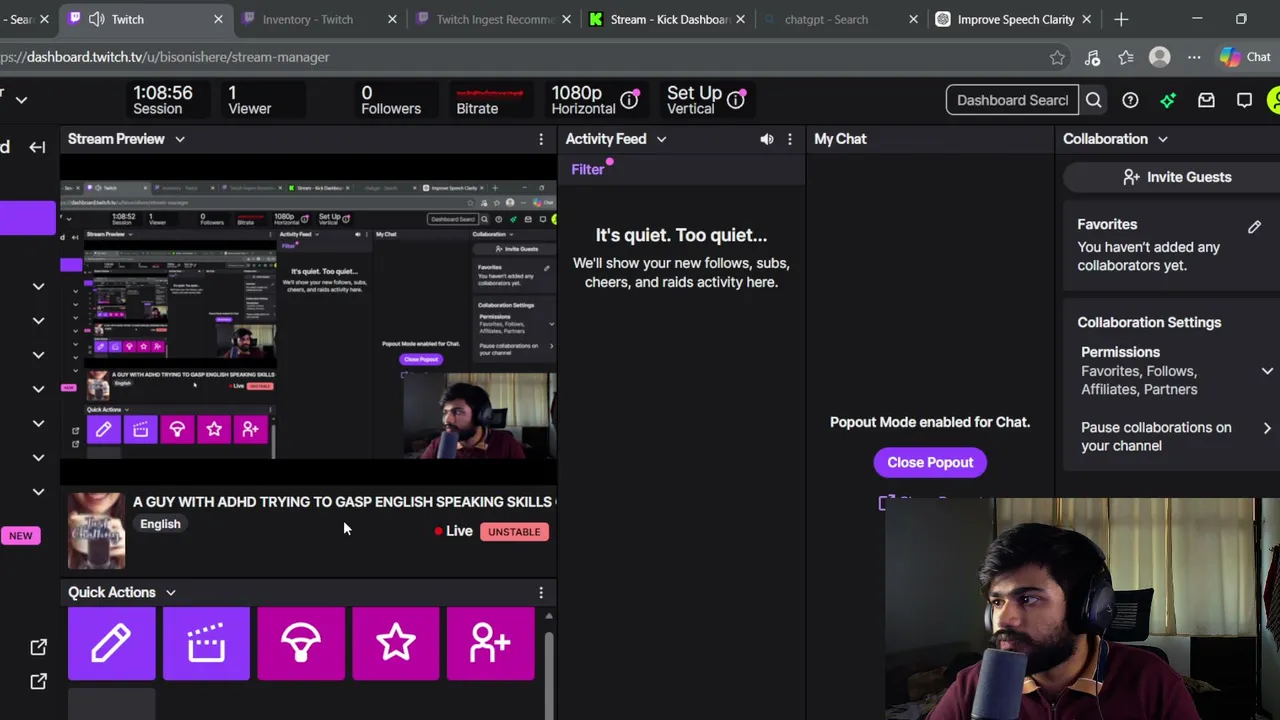The width and height of the screenshot is (1280, 720).
Task: Close the Inventory - Twitch tab
Action: pos(392,19)
